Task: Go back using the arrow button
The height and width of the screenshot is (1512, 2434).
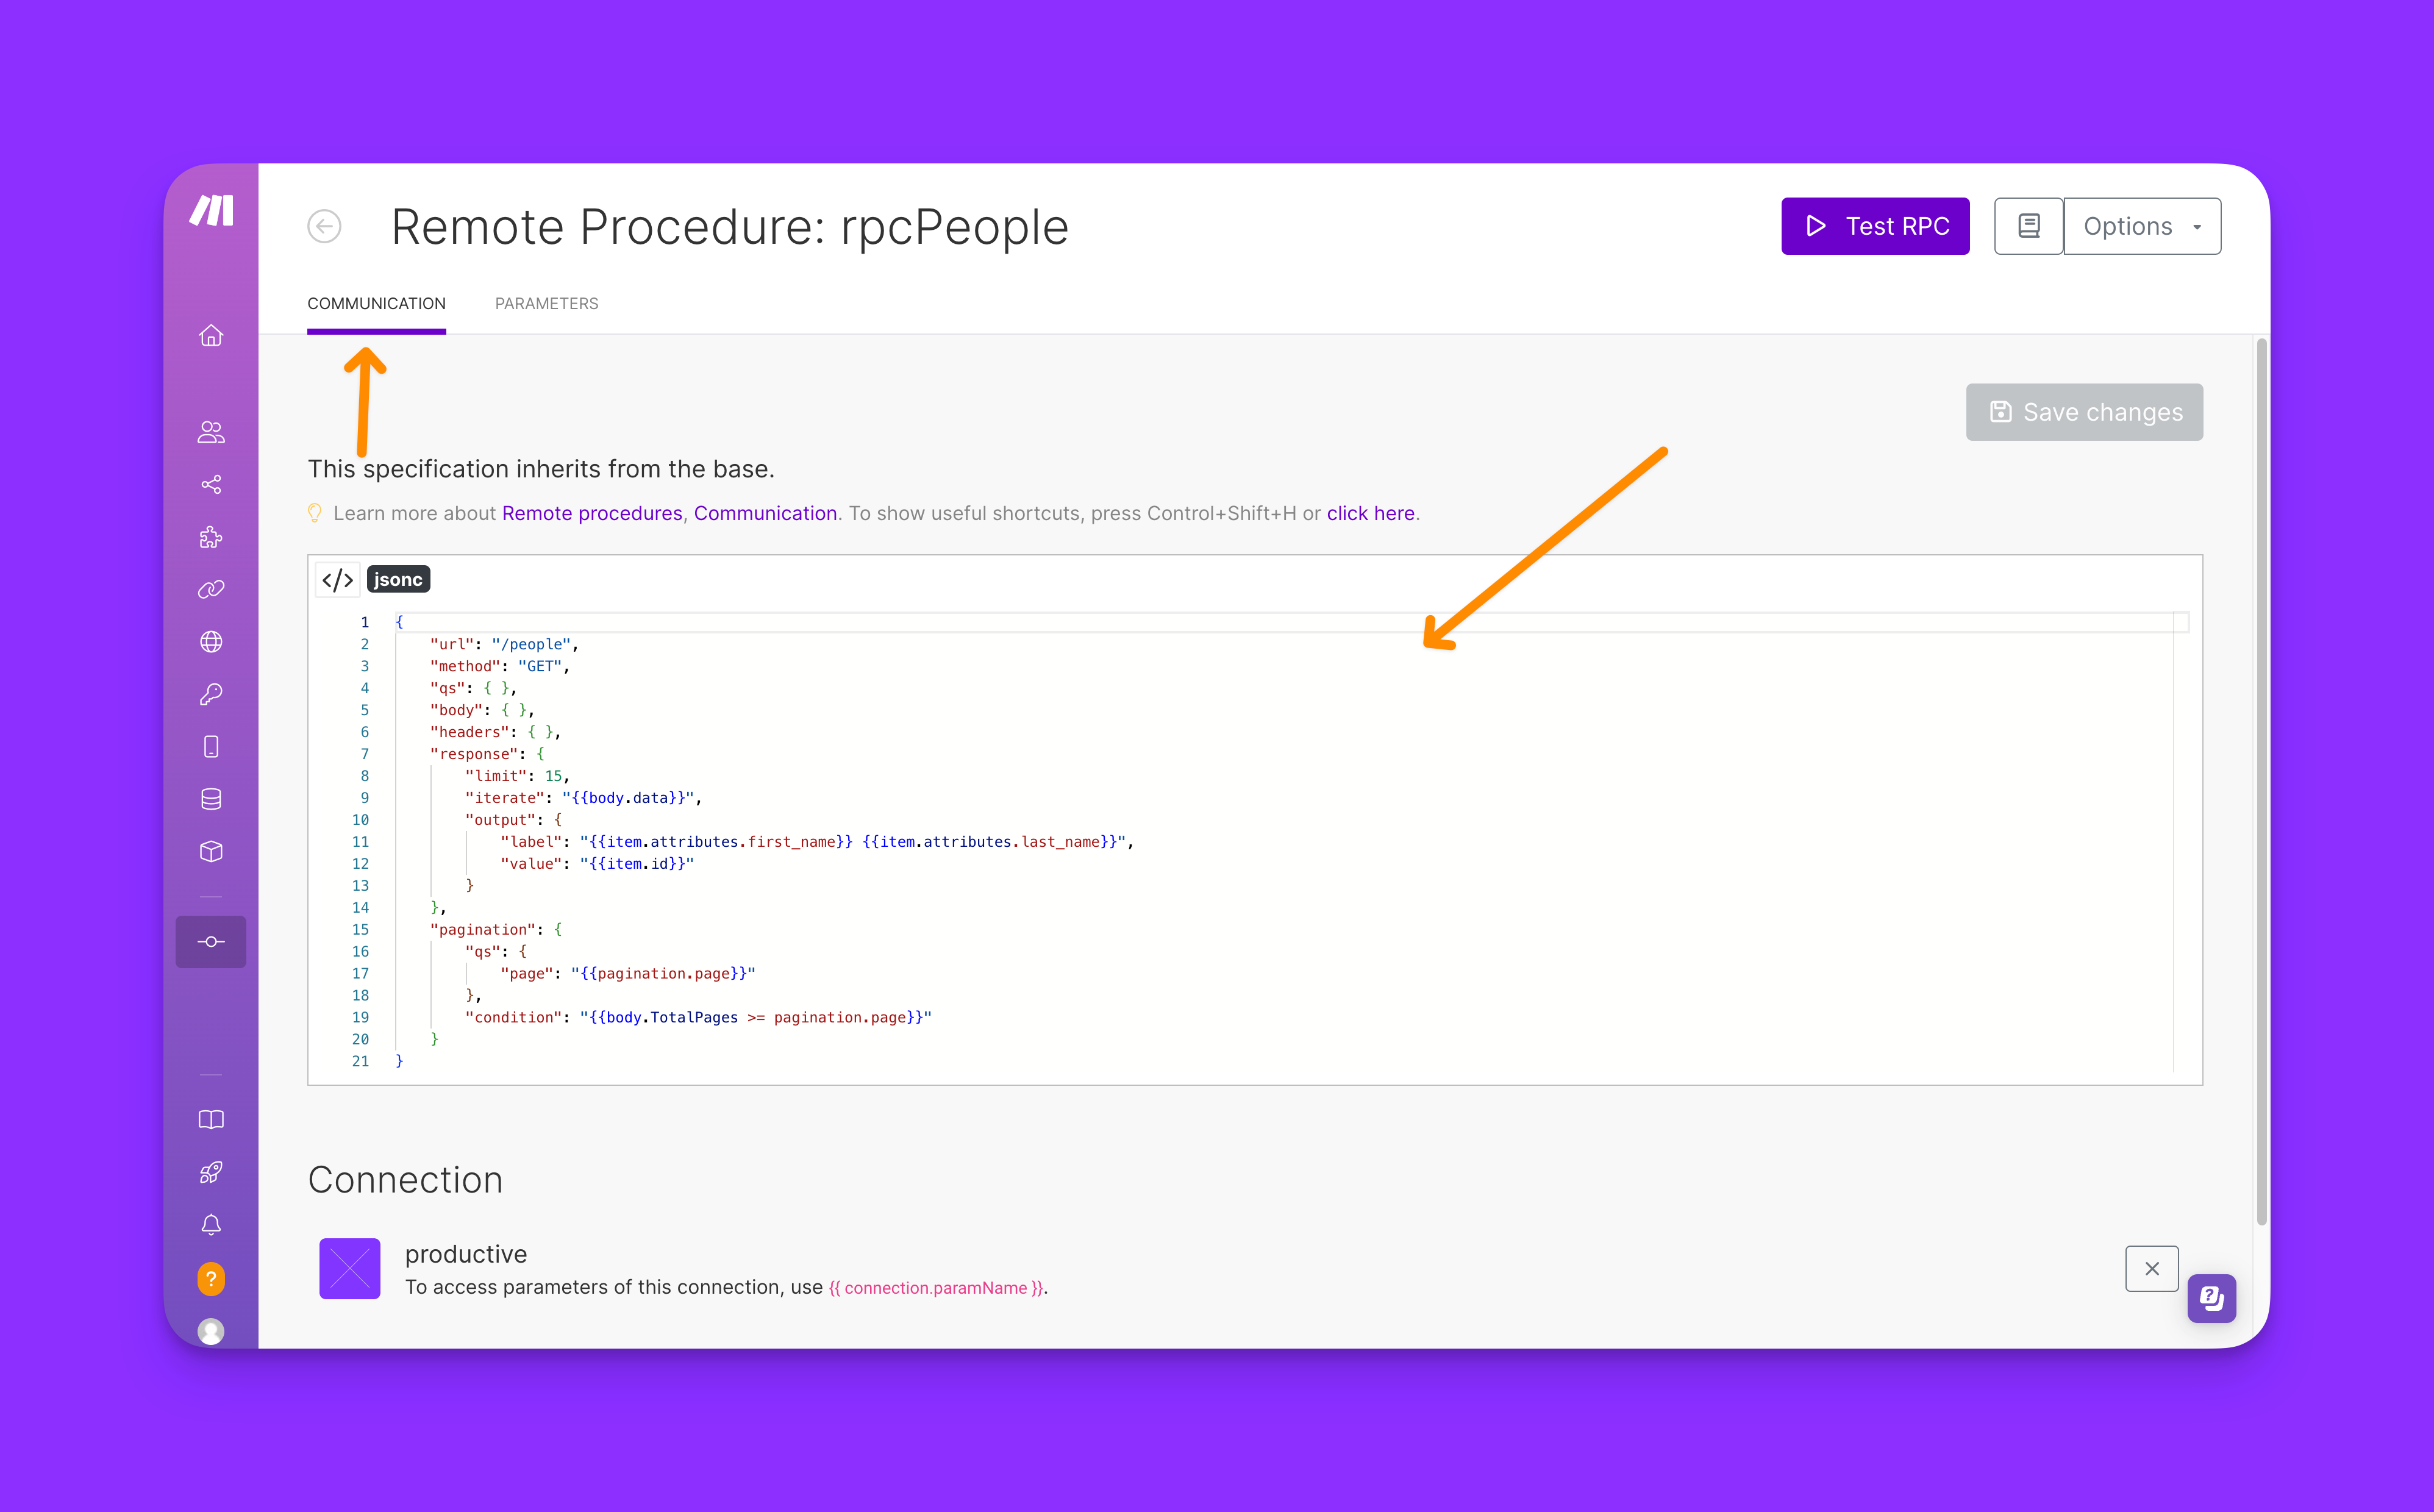Action: [x=324, y=226]
